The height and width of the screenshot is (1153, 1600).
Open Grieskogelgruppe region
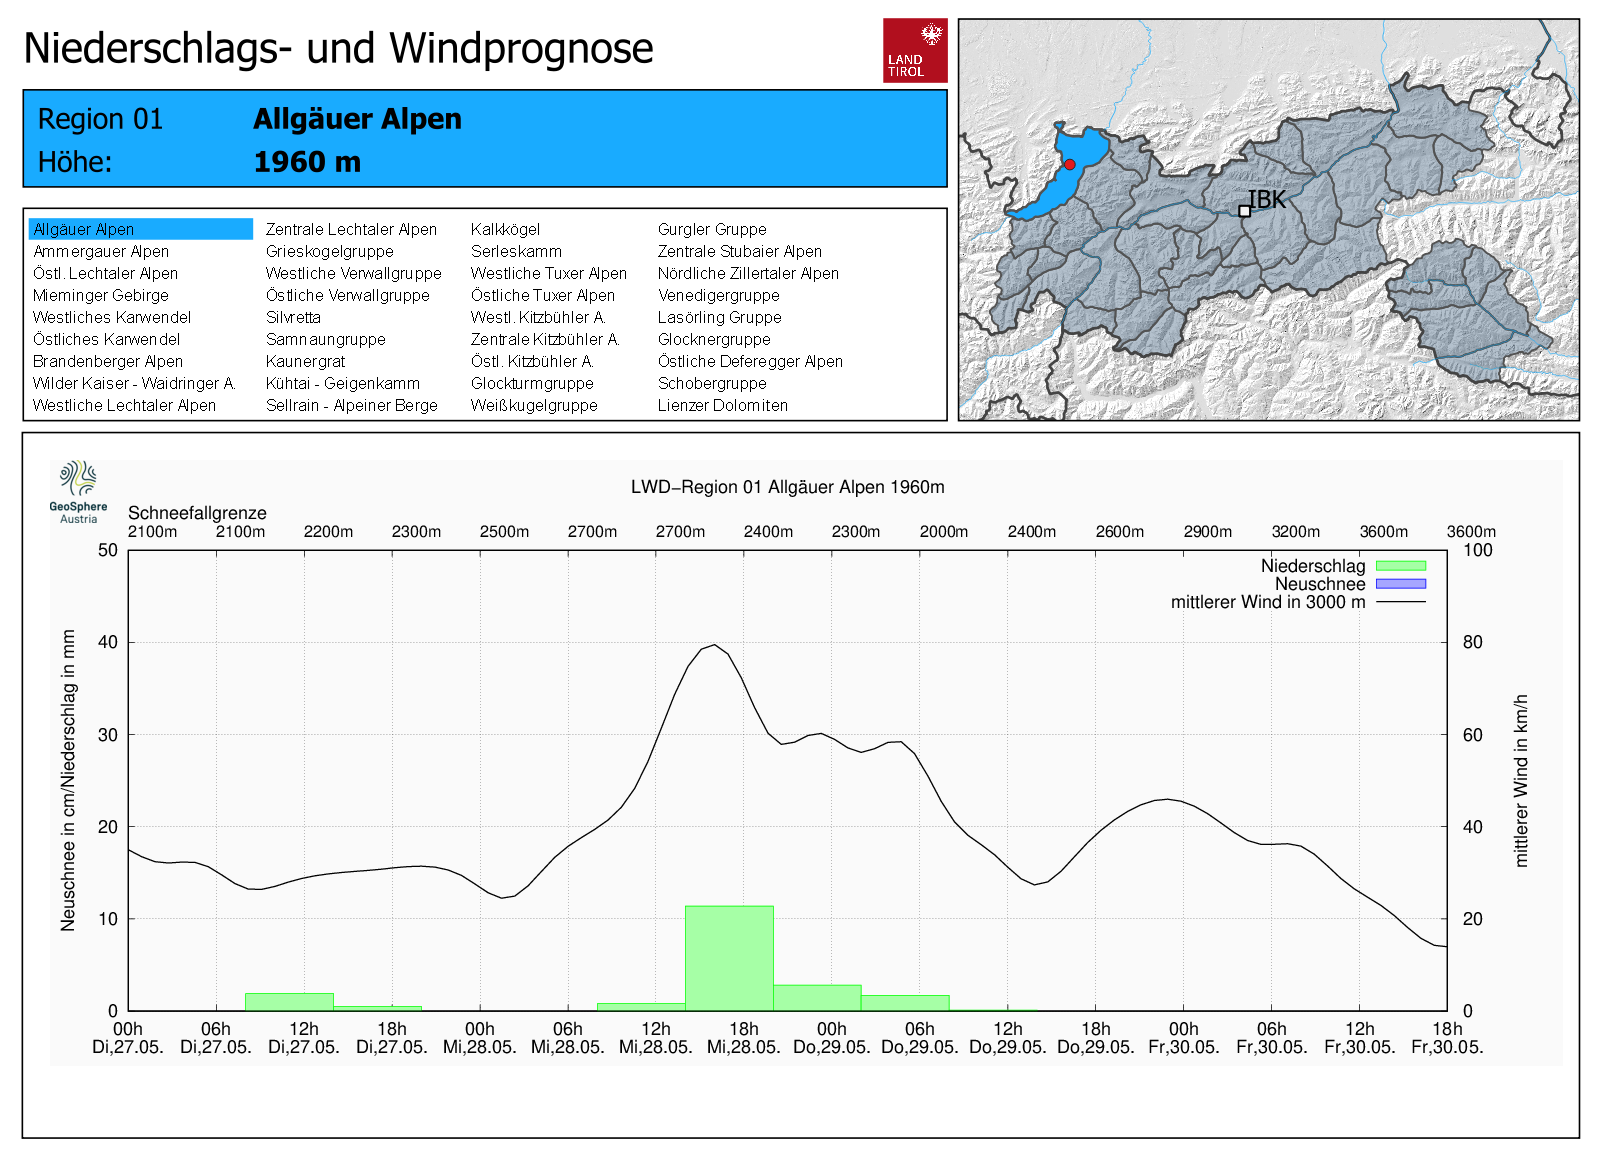pos(330,251)
